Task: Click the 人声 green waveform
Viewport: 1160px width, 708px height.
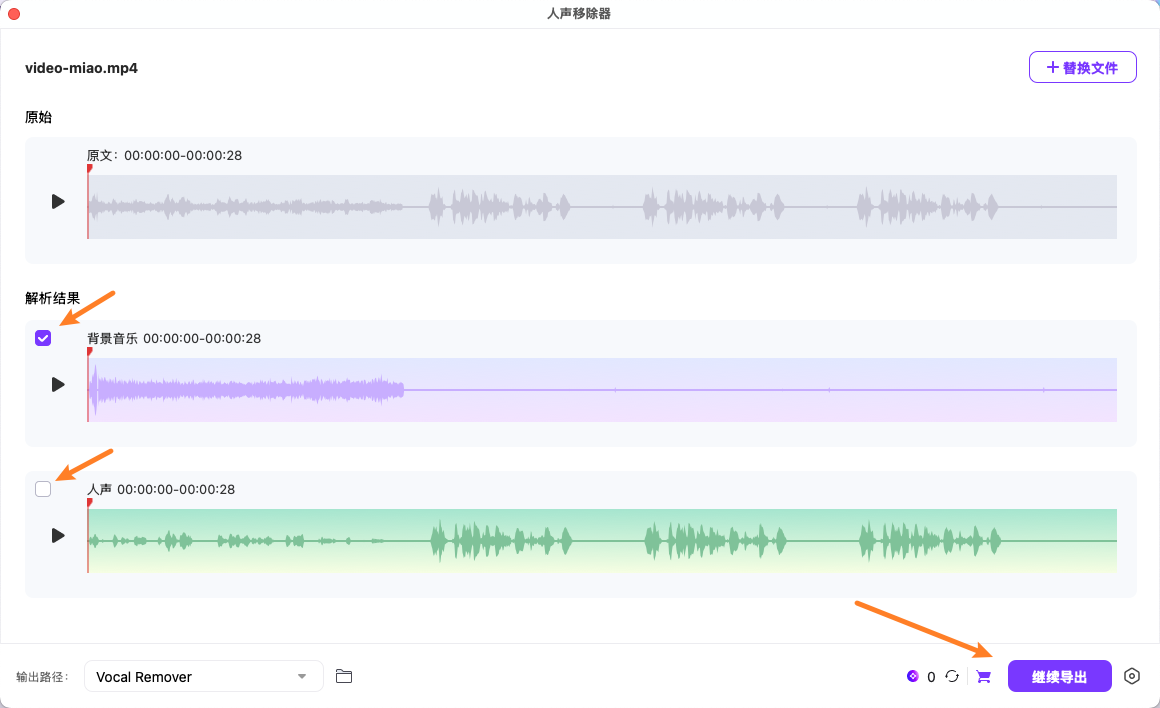Action: 602,541
